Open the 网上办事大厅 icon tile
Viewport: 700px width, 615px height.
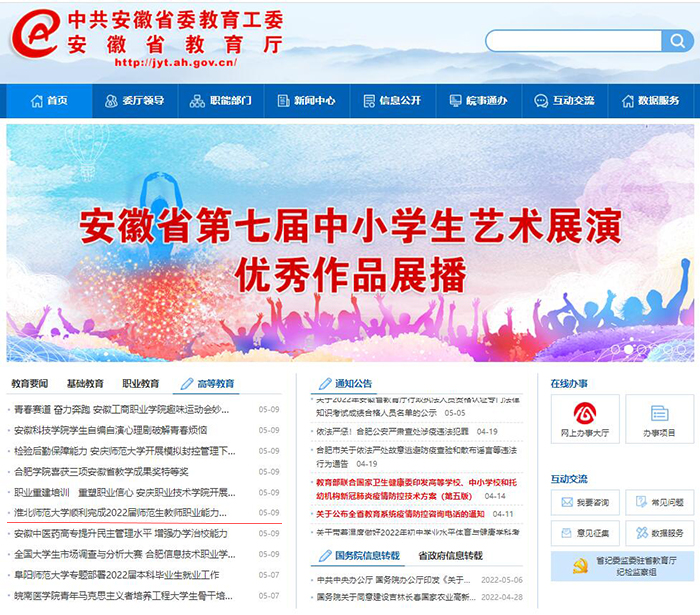(x=585, y=419)
